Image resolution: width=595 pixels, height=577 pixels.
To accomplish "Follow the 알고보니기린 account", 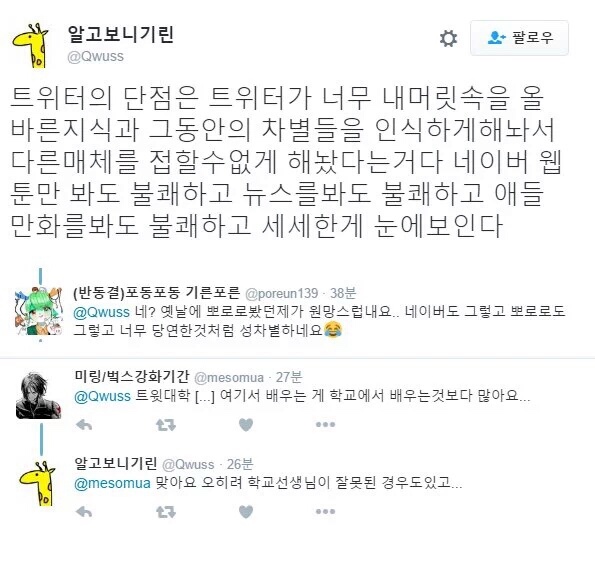I will (519, 38).
